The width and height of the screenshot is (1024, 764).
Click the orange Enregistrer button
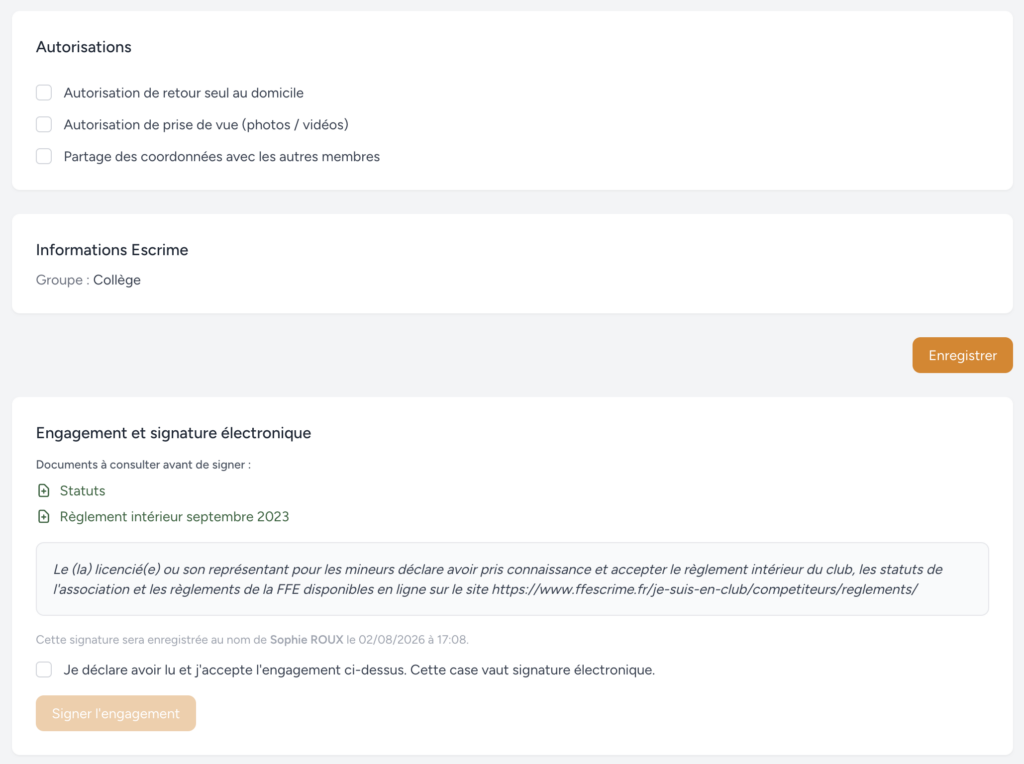(x=962, y=355)
